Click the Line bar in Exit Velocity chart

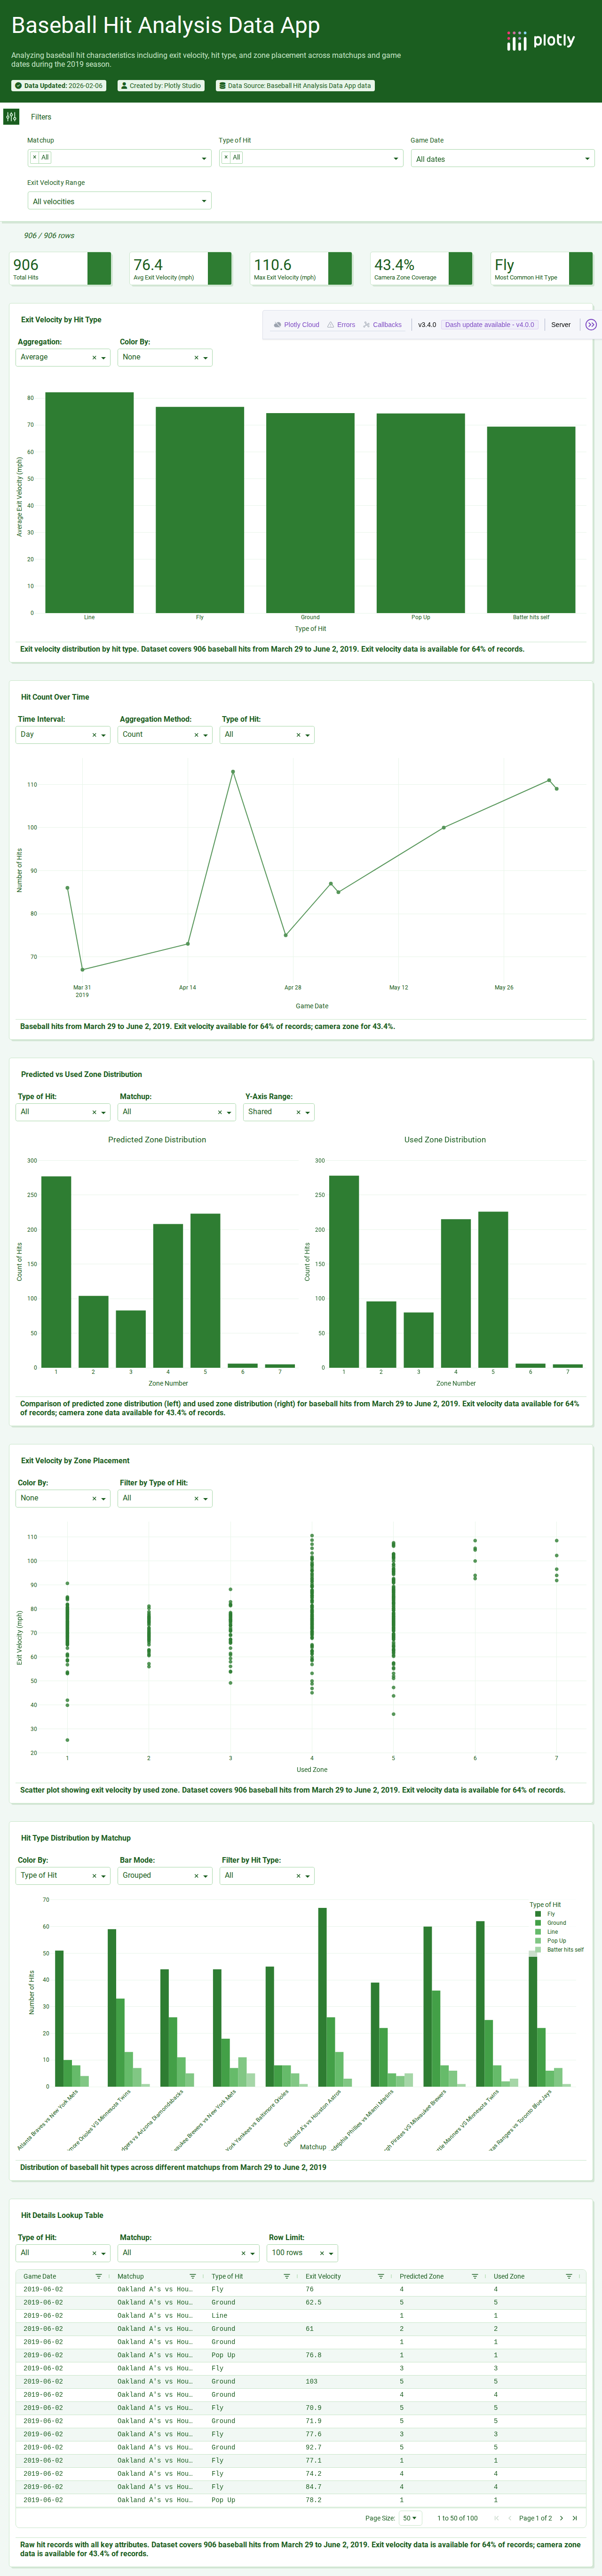(x=89, y=502)
